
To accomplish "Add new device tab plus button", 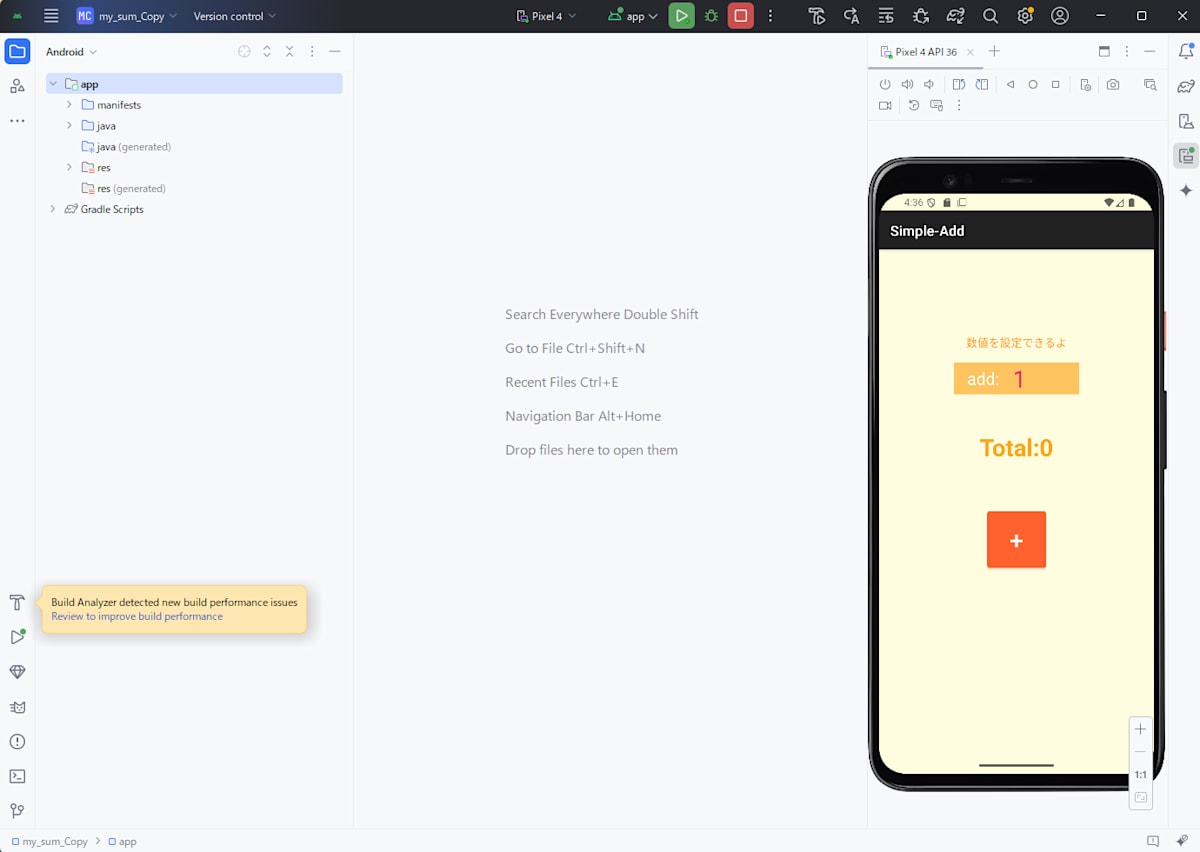I will pos(994,51).
